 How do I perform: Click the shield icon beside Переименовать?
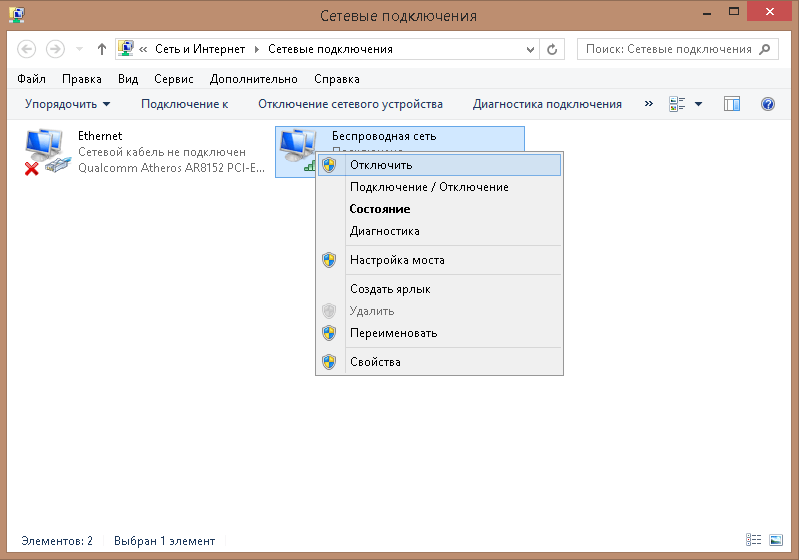pos(329,333)
